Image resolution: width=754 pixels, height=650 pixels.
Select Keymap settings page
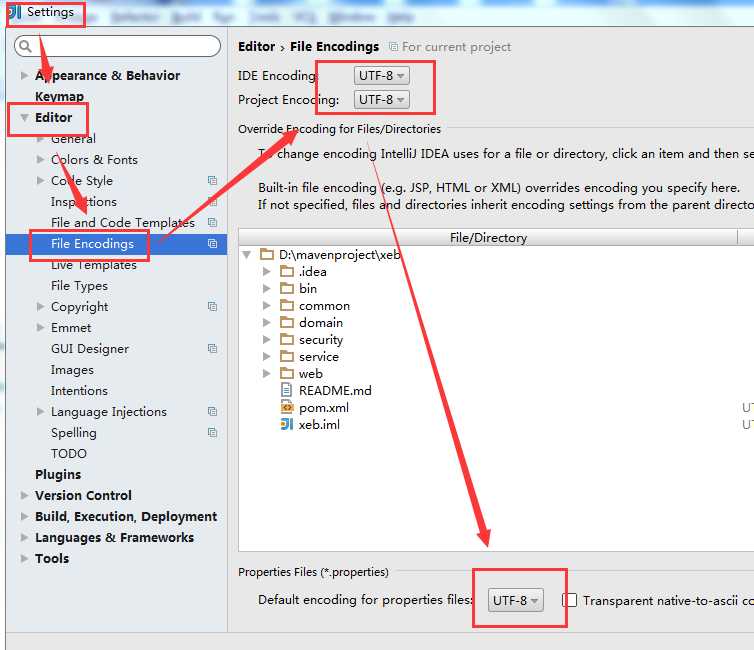tap(59, 96)
